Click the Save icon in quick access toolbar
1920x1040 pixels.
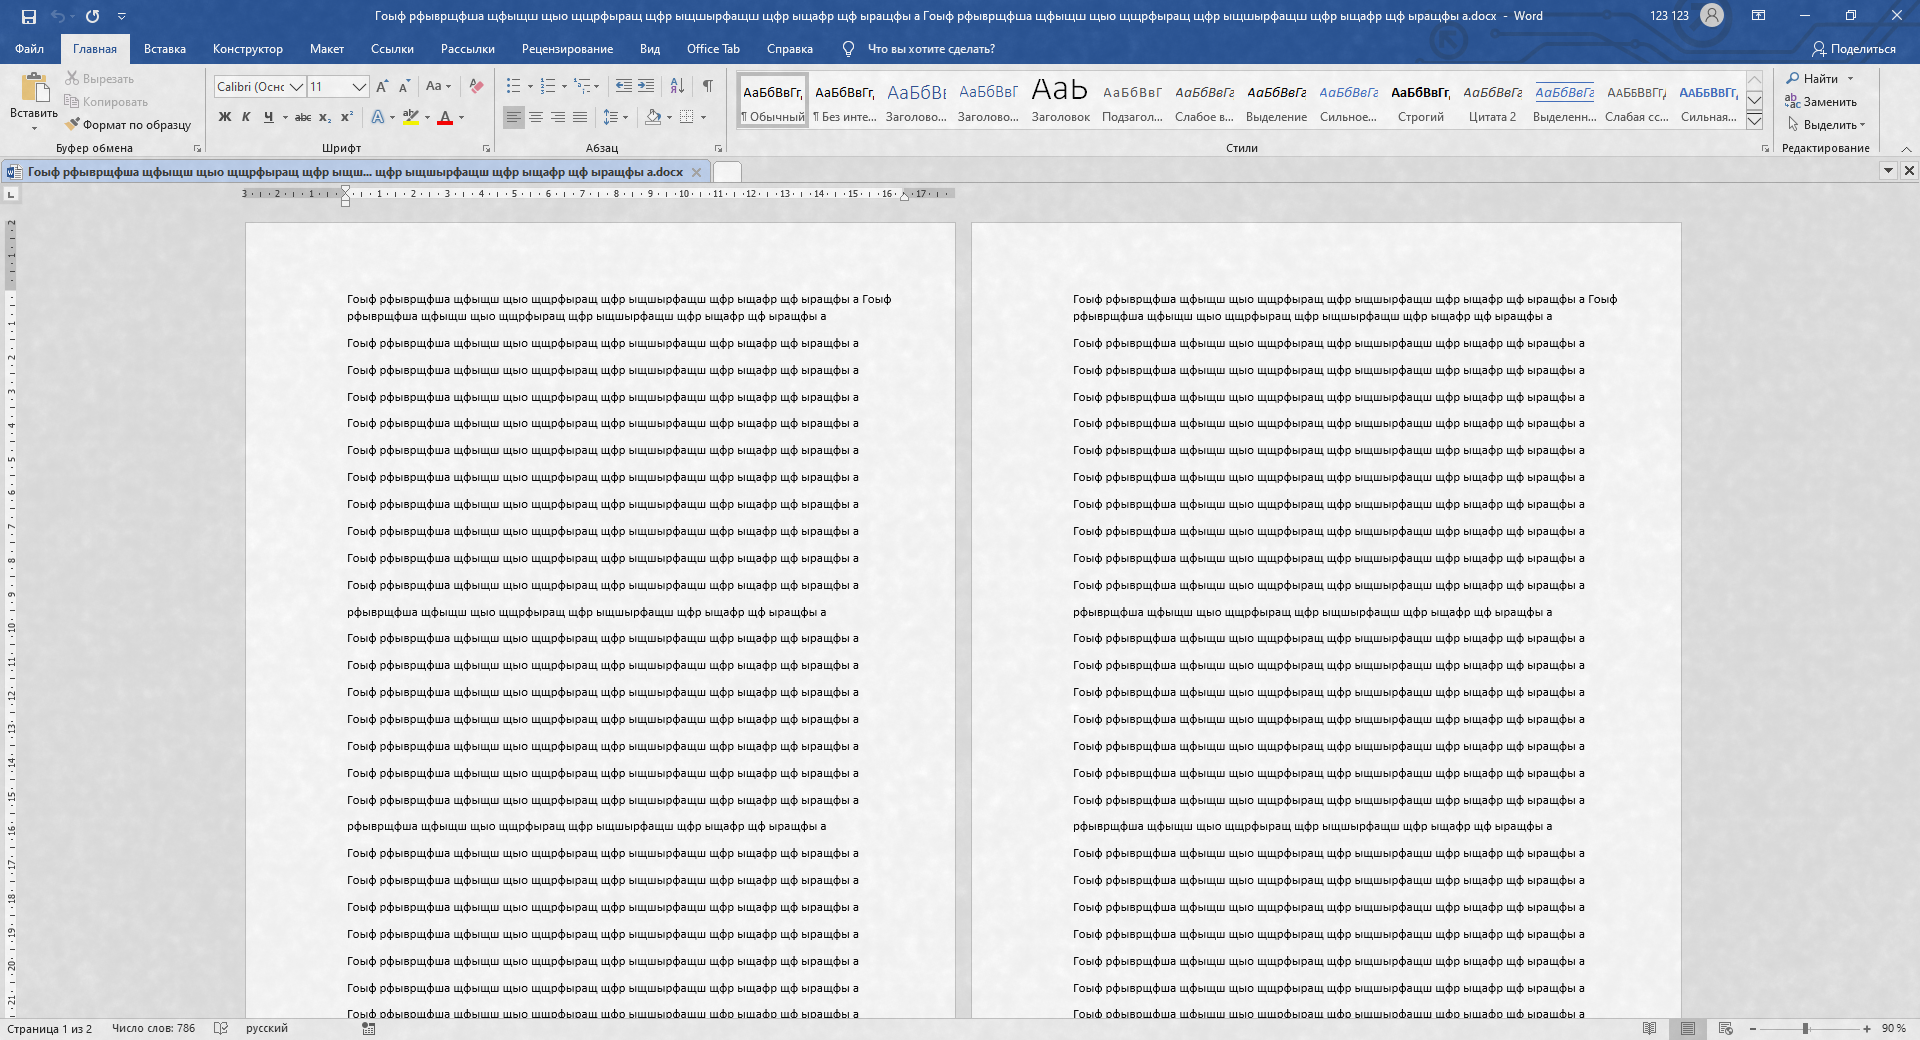pos(29,16)
